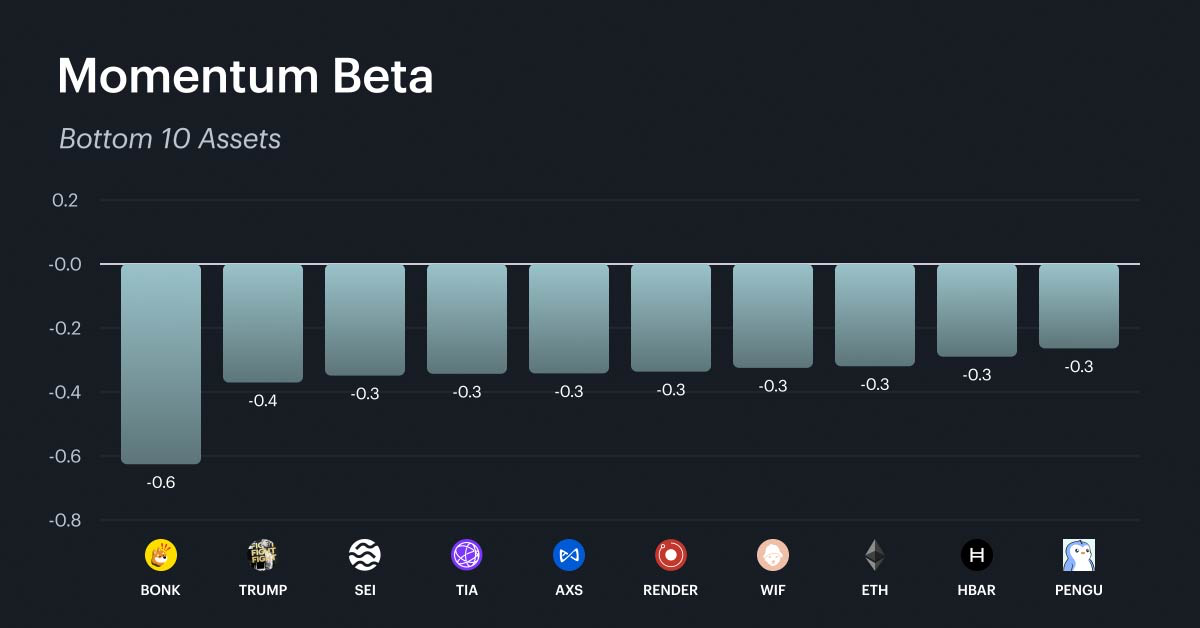Viewport: 1200px width, 628px height.
Task: Click the RENDER text label
Action: [671, 590]
